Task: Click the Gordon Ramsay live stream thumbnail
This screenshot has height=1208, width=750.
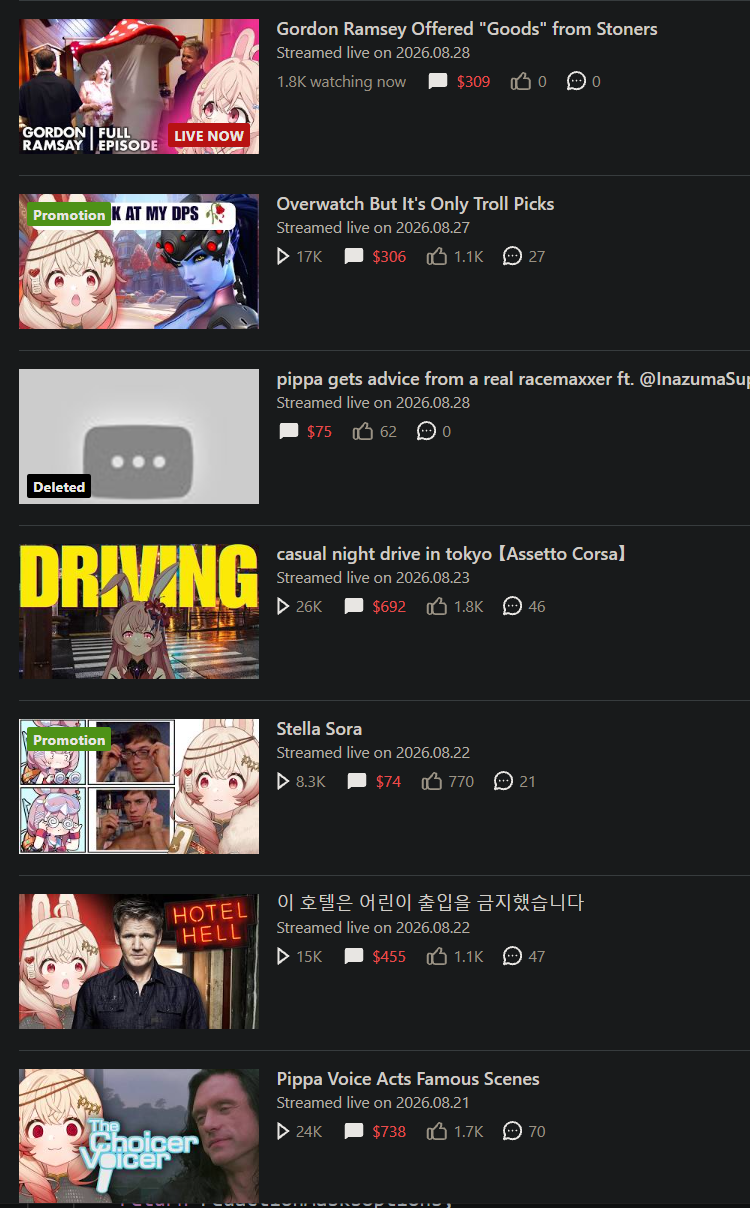Action: (139, 86)
